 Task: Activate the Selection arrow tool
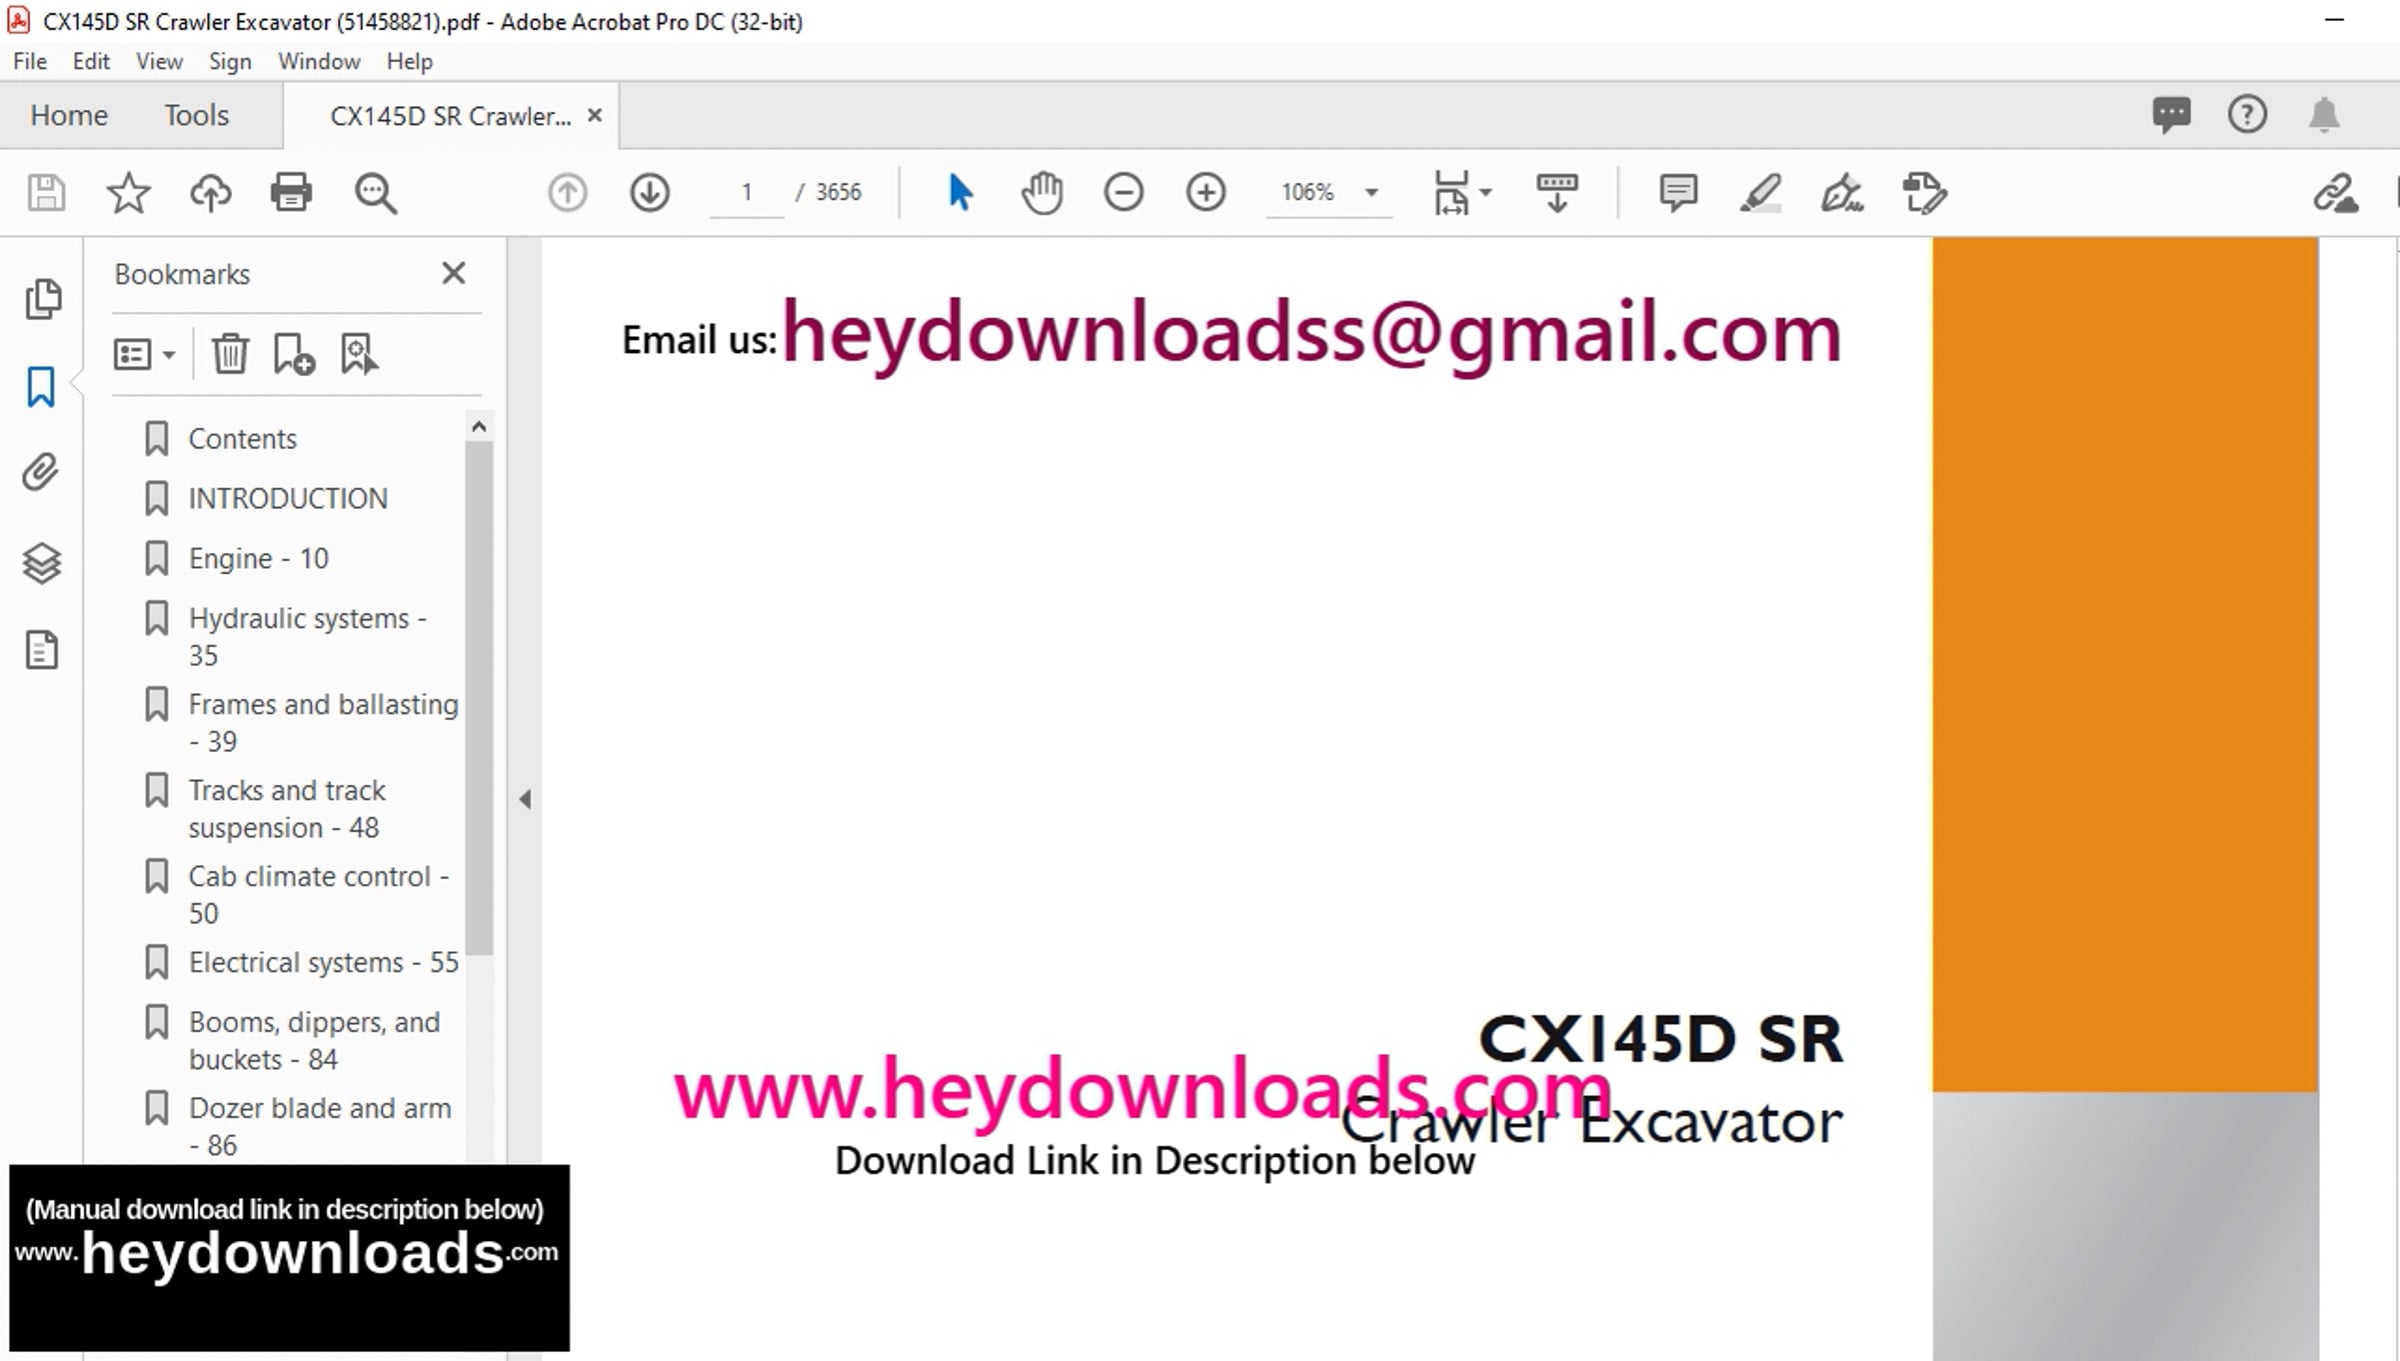(x=959, y=192)
